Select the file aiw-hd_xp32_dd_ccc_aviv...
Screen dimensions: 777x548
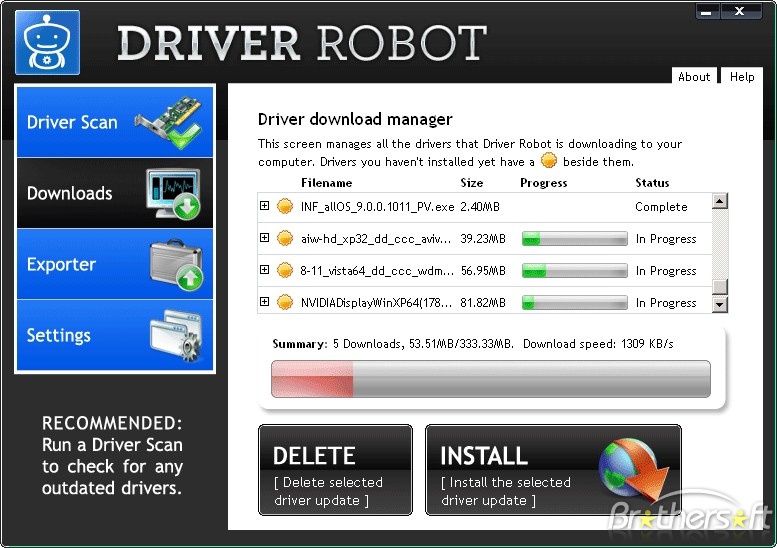tap(376, 239)
